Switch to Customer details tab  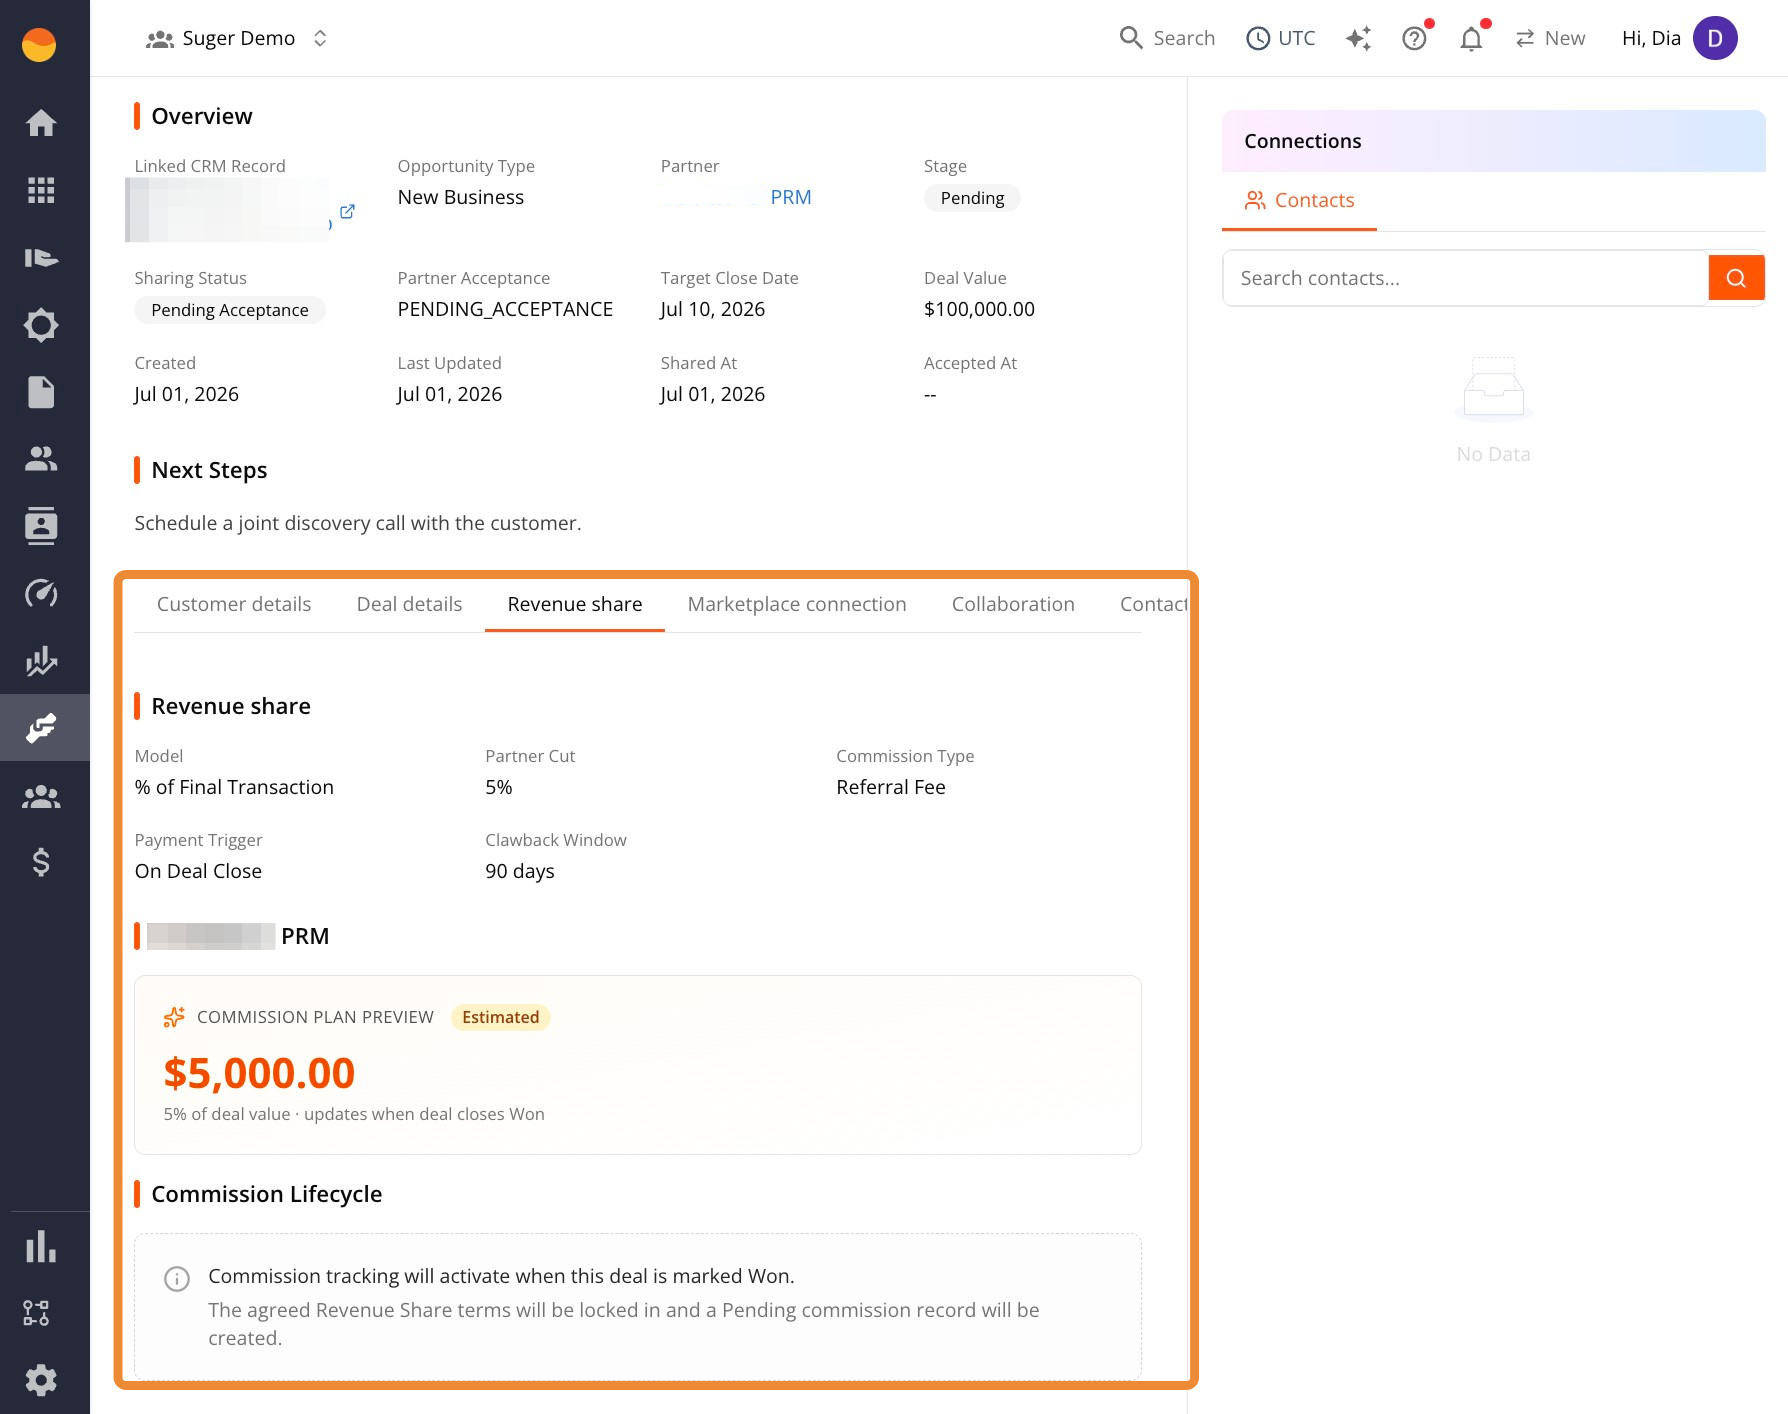(x=234, y=604)
